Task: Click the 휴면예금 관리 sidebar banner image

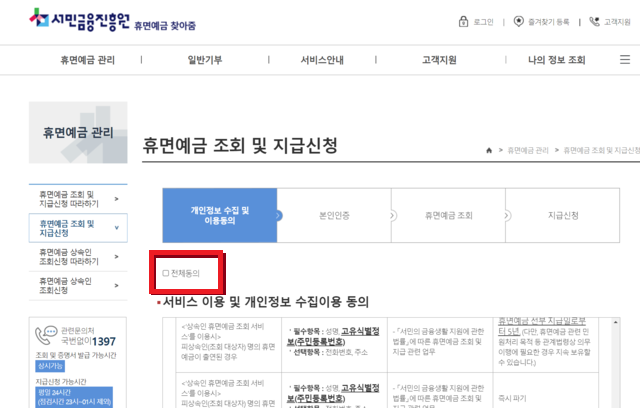Action: pyautogui.click(x=78, y=133)
